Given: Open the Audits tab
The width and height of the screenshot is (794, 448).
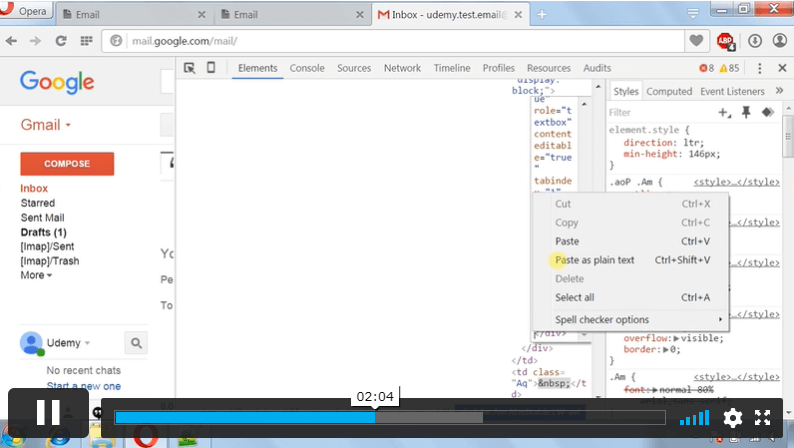Looking at the screenshot, I should pos(597,68).
